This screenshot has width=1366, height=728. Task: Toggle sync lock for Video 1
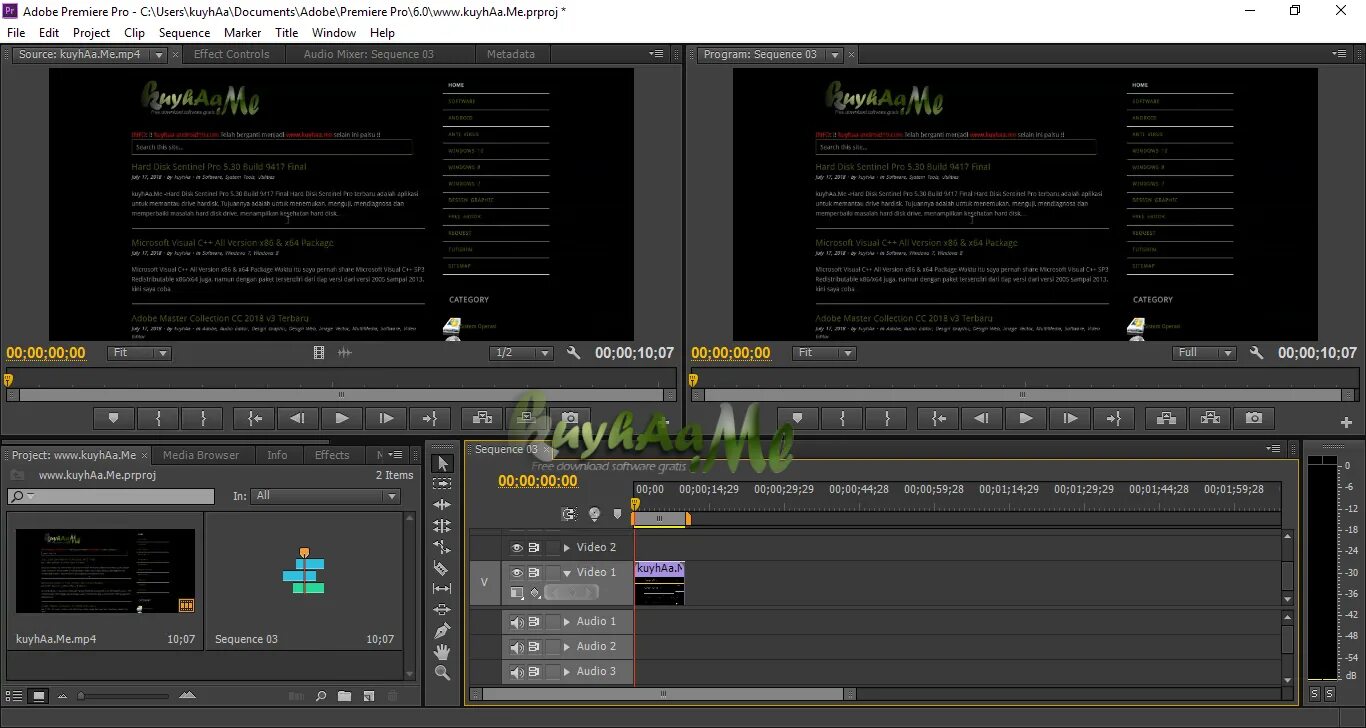coord(534,573)
